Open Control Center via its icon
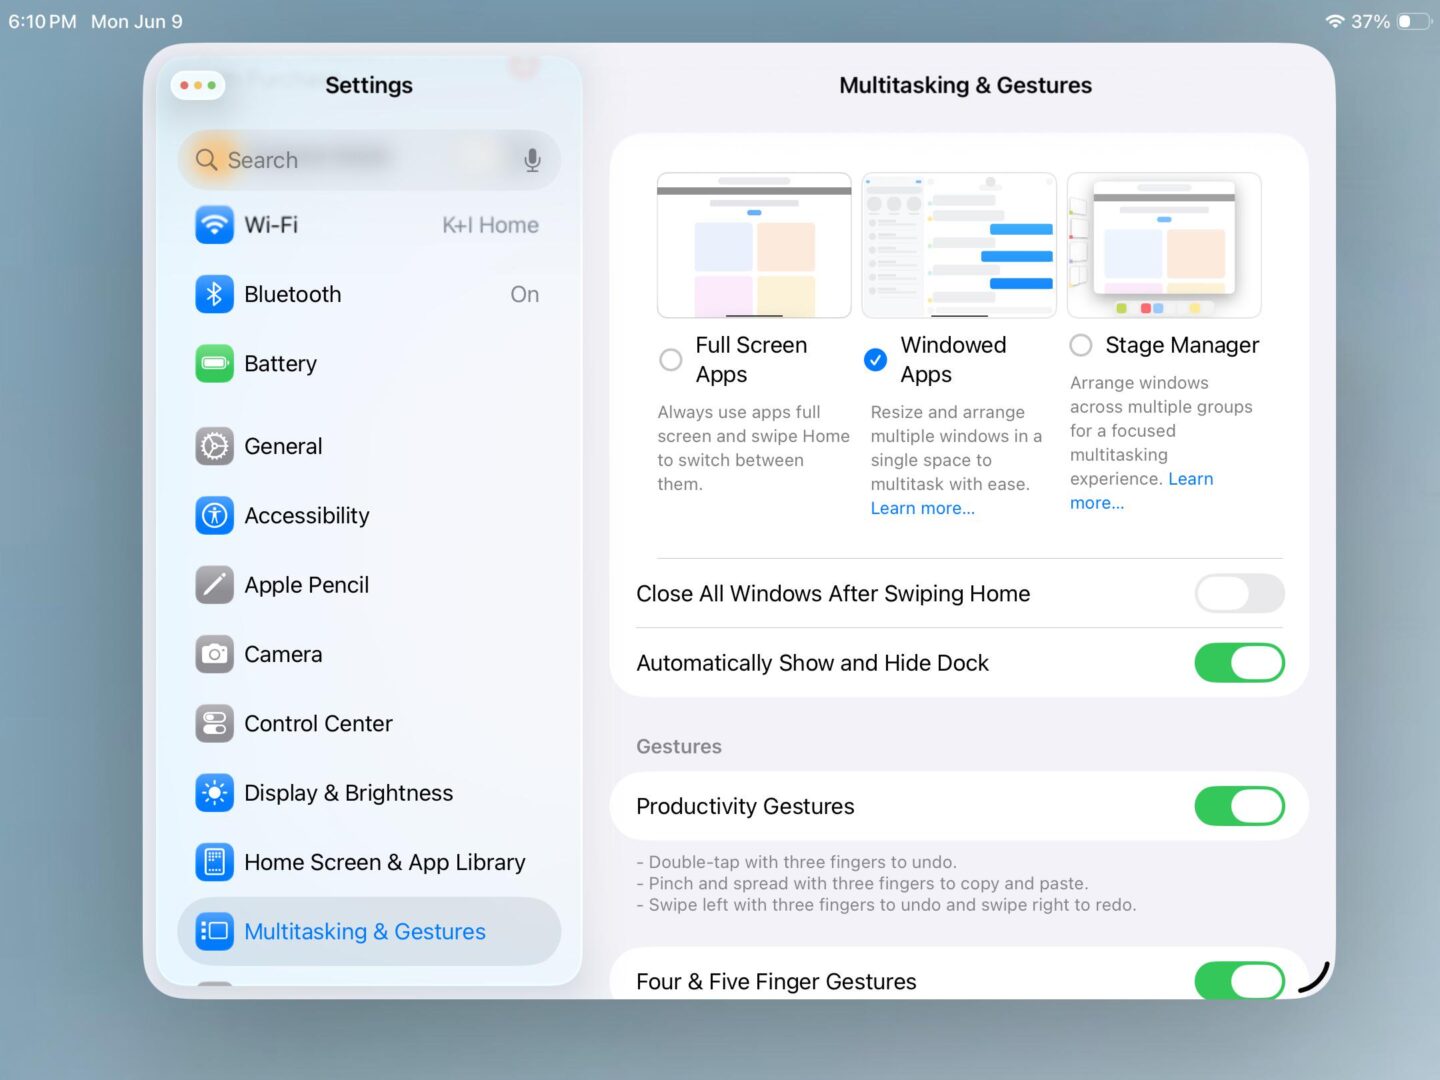 [214, 724]
